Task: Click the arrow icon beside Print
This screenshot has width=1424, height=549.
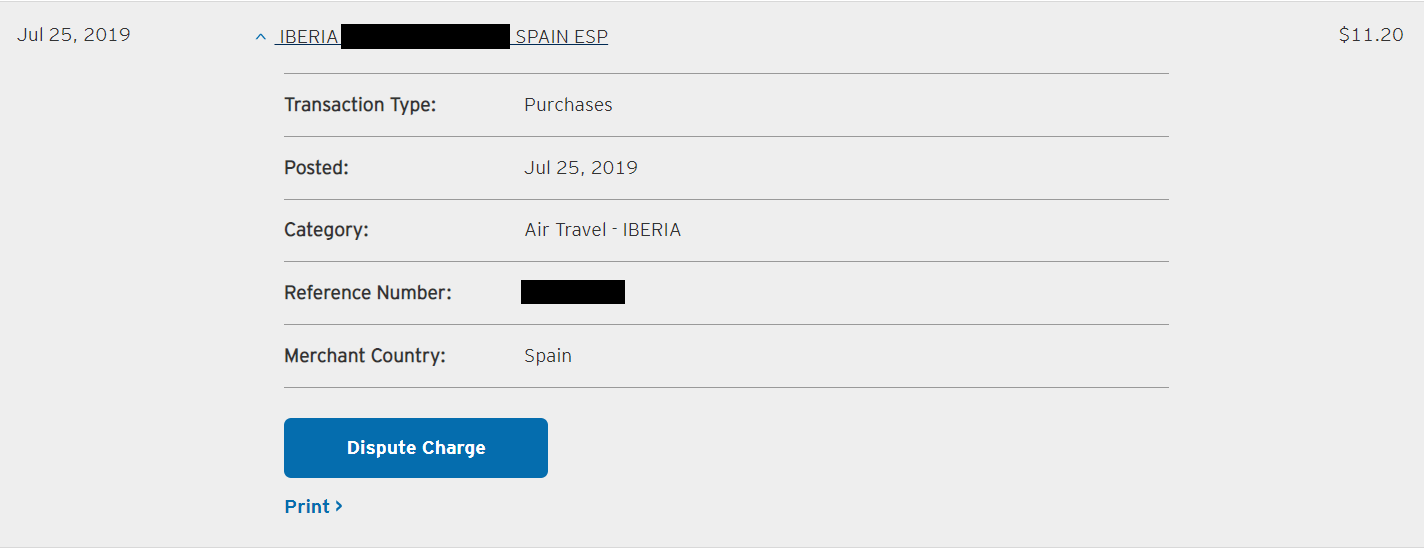Action: (339, 506)
